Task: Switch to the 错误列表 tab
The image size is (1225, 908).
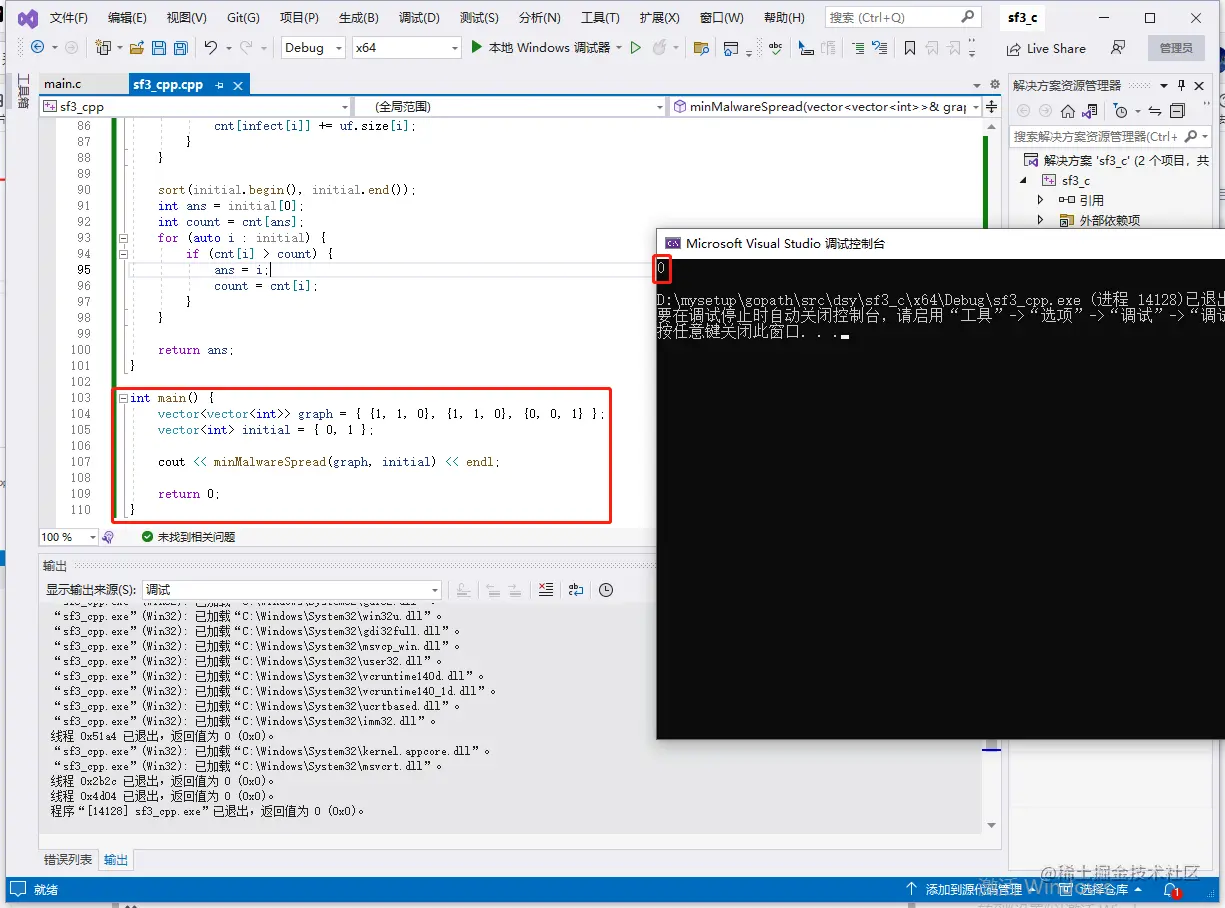Action: [68, 859]
